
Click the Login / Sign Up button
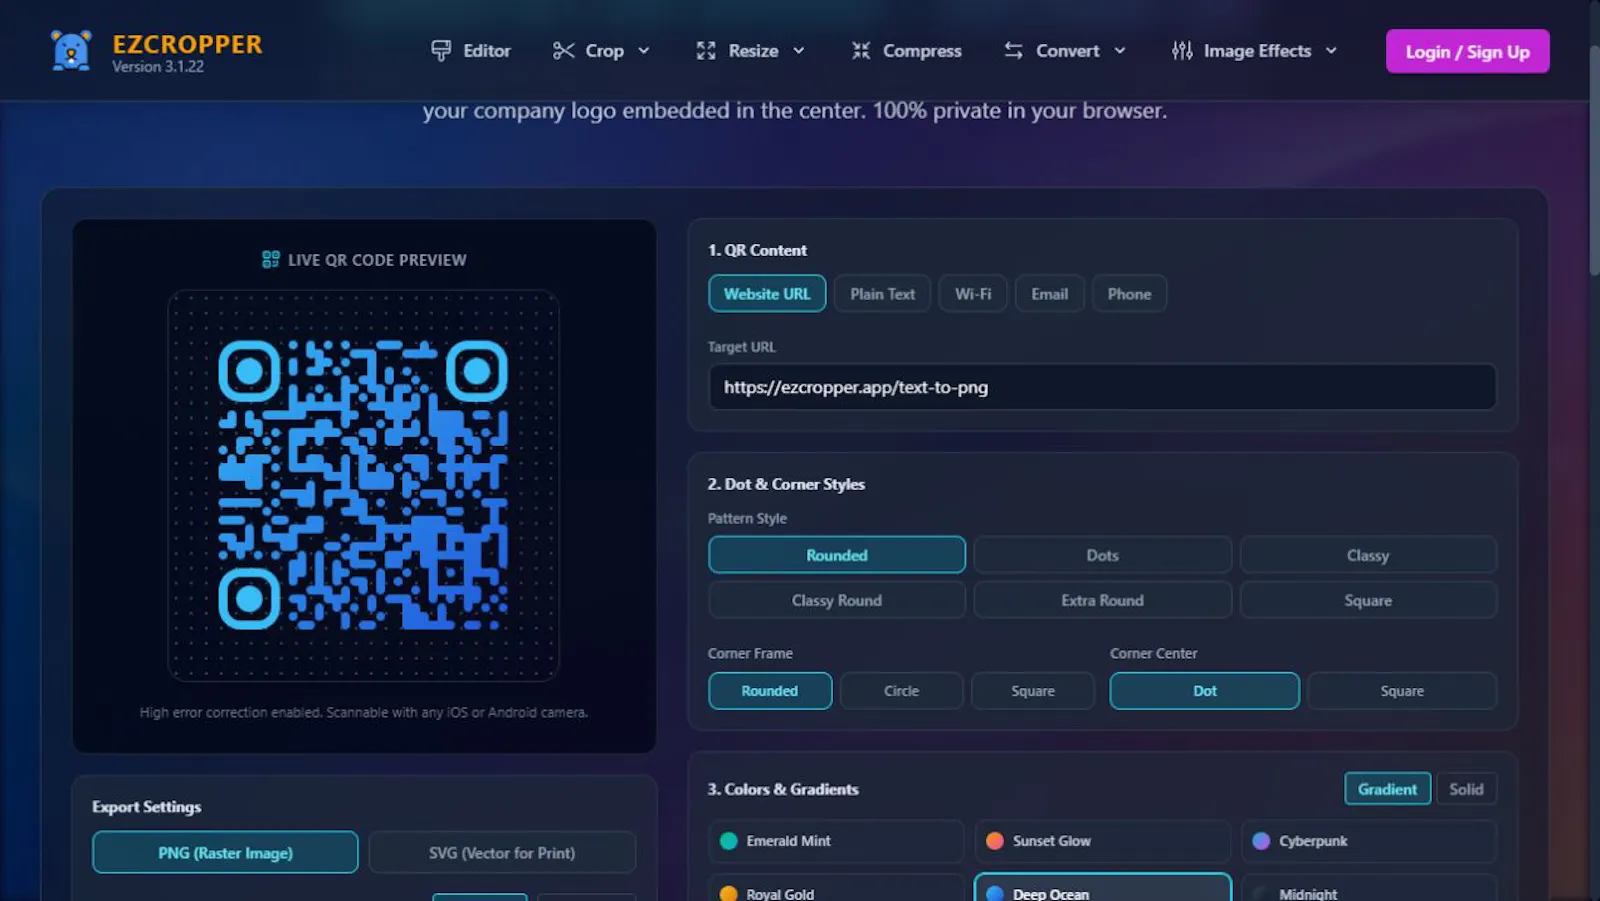tap(1467, 52)
